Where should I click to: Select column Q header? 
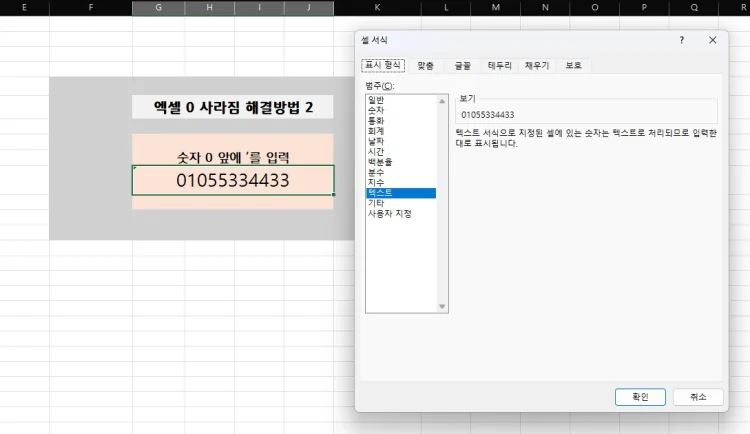694,8
